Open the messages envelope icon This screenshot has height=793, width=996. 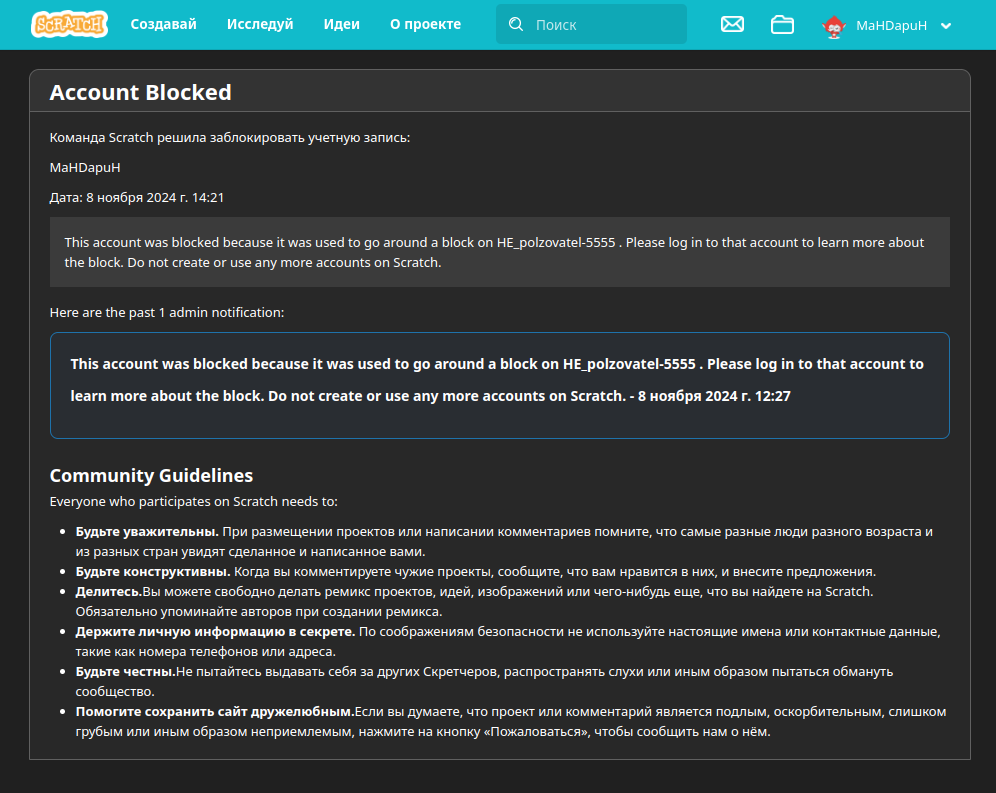pyautogui.click(x=732, y=24)
